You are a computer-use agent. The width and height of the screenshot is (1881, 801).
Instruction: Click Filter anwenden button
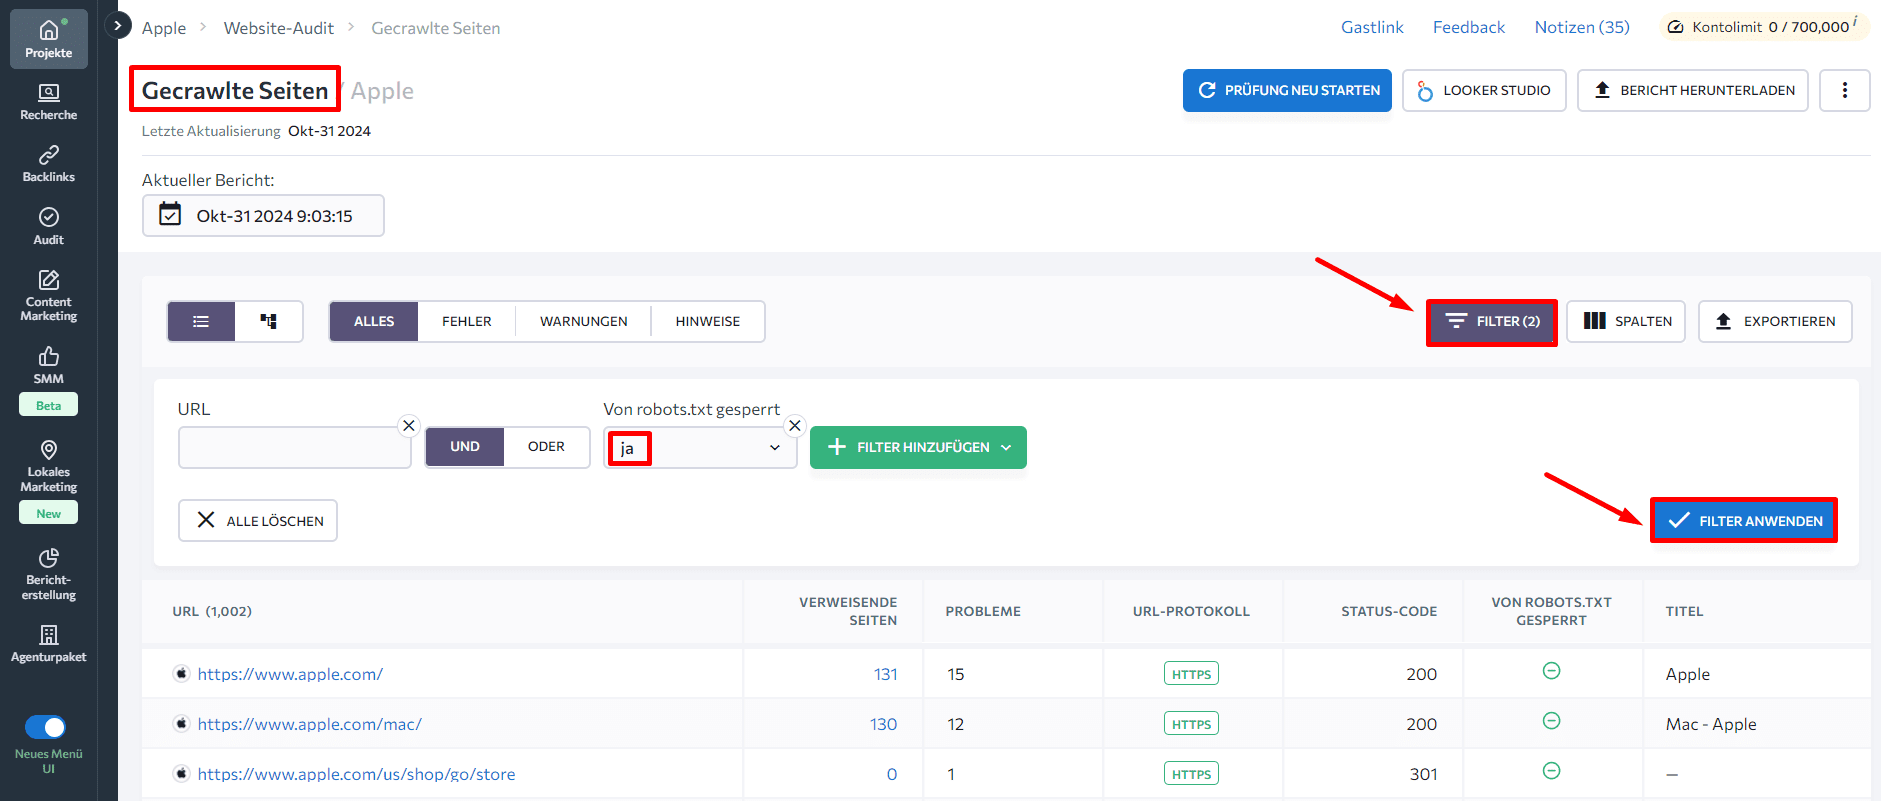click(1744, 520)
